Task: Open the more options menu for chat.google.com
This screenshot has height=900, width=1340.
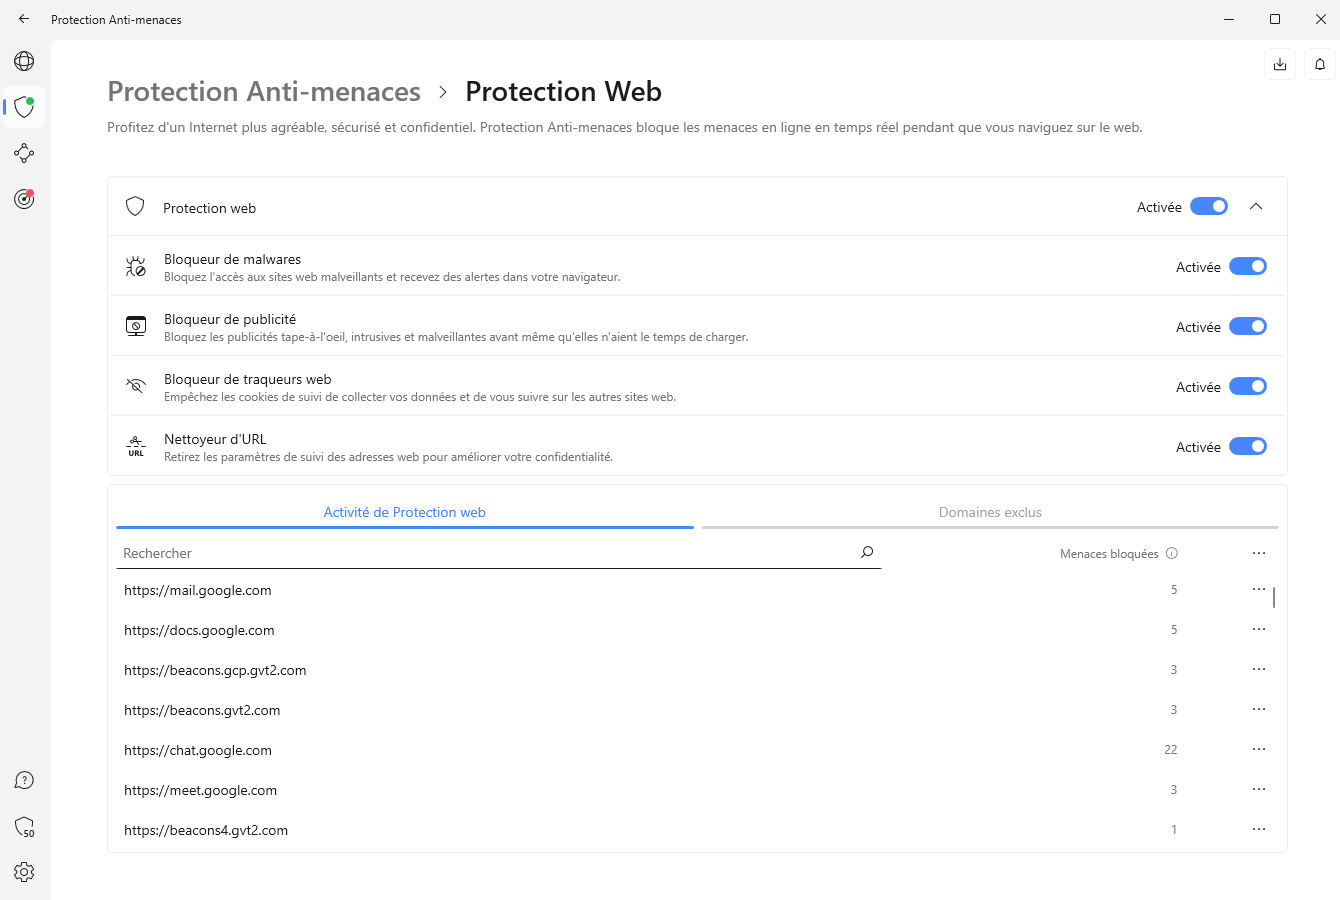Action: tap(1259, 750)
